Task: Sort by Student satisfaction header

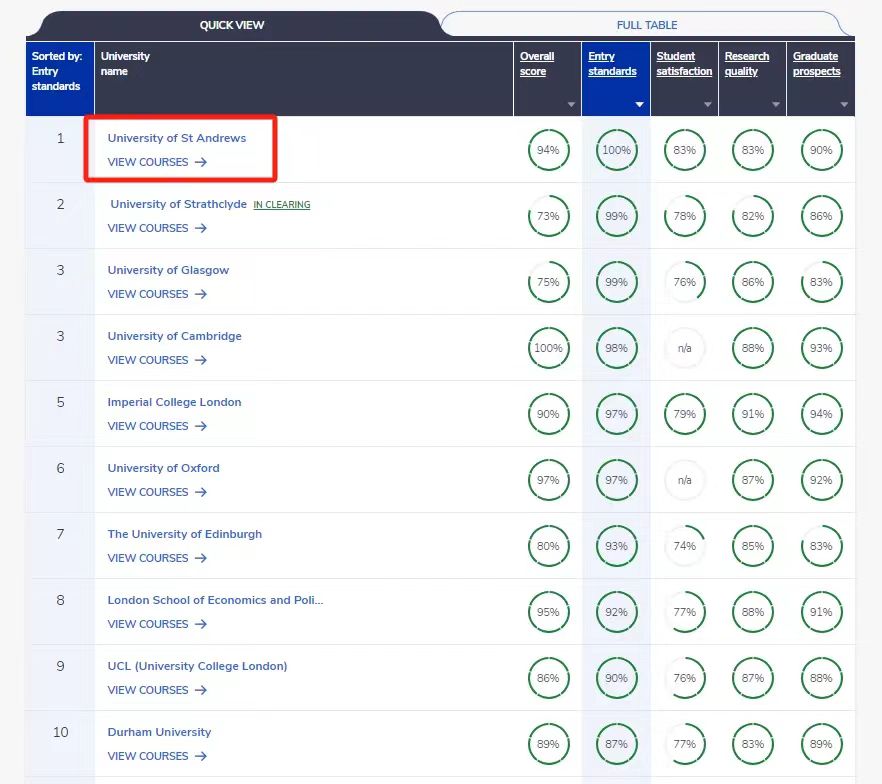Action: click(684, 64)
